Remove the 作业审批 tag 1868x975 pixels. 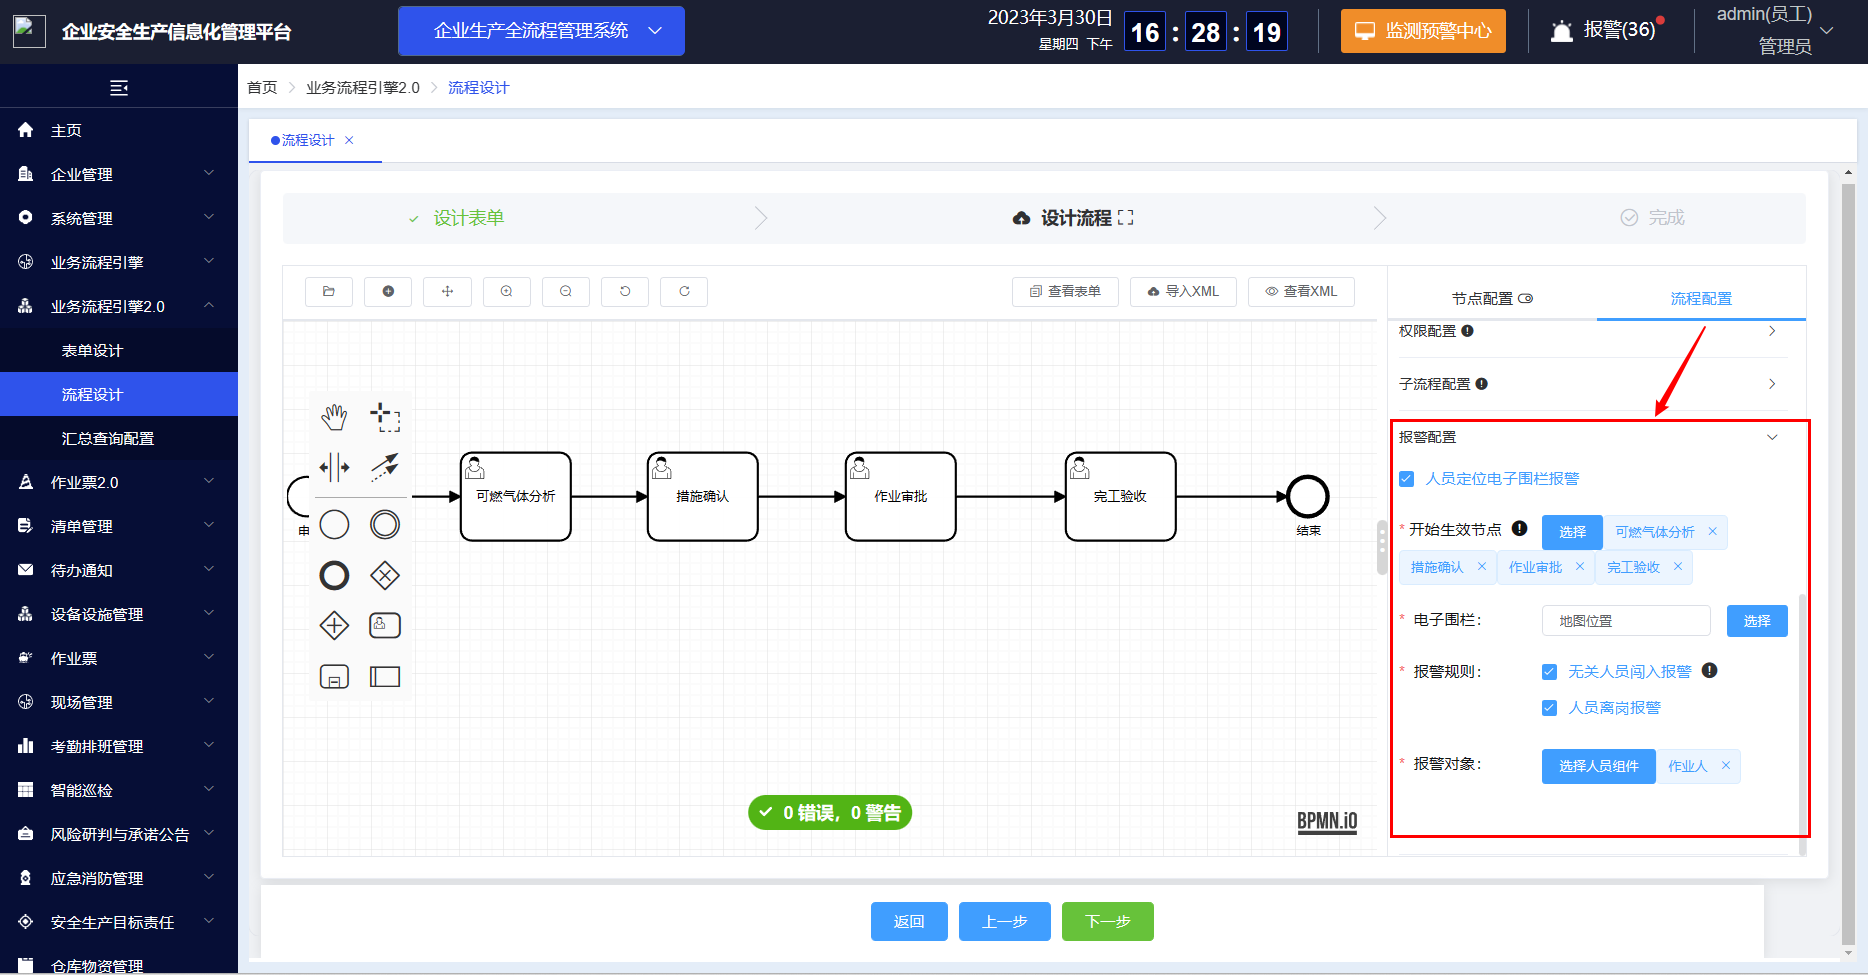point(1580,567)
